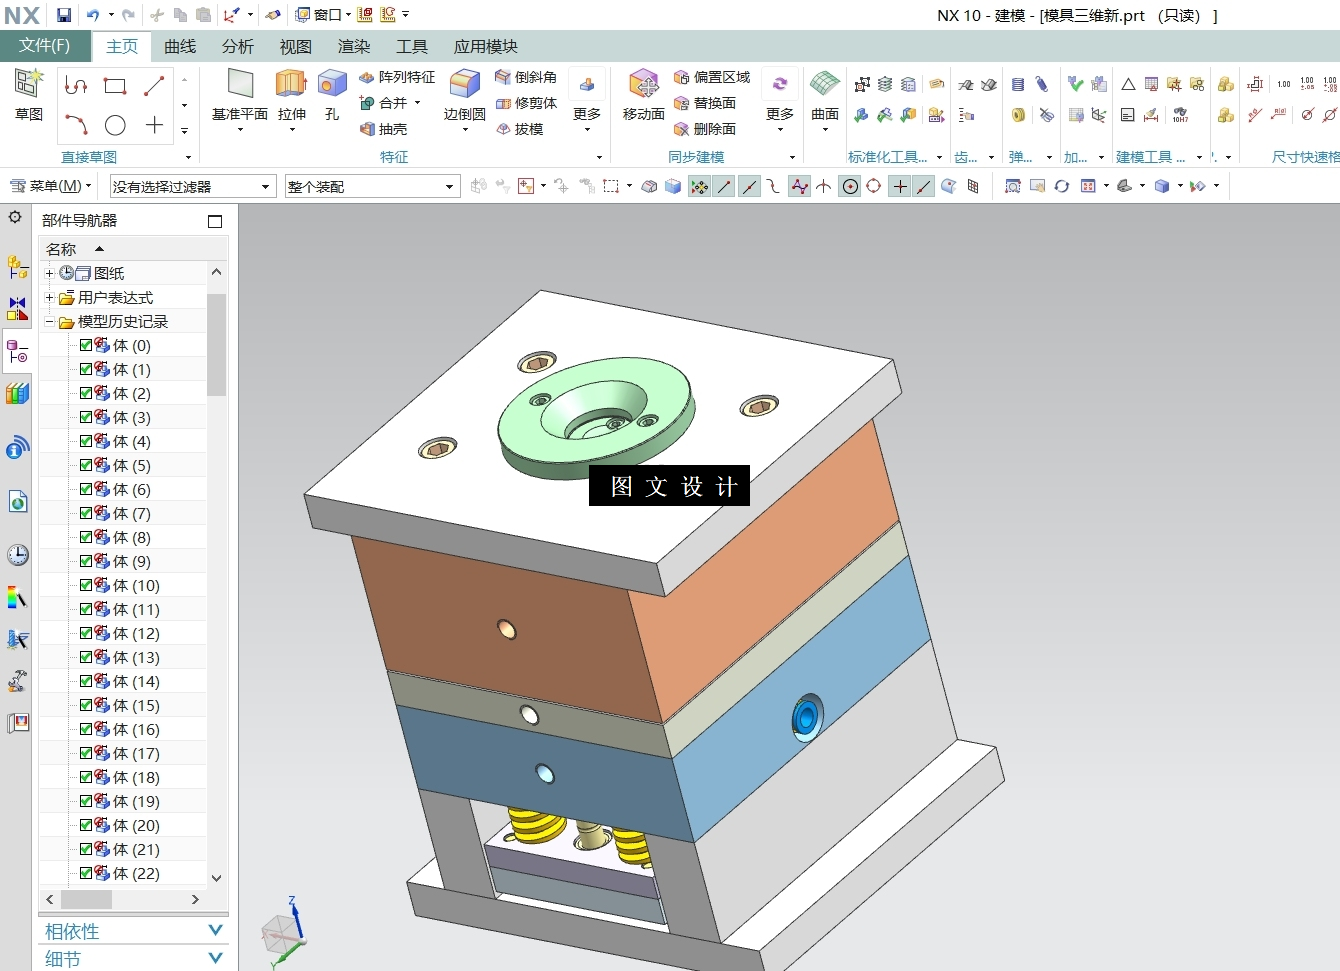Disable the 体 (12) checkbox

tap(86, 633)
